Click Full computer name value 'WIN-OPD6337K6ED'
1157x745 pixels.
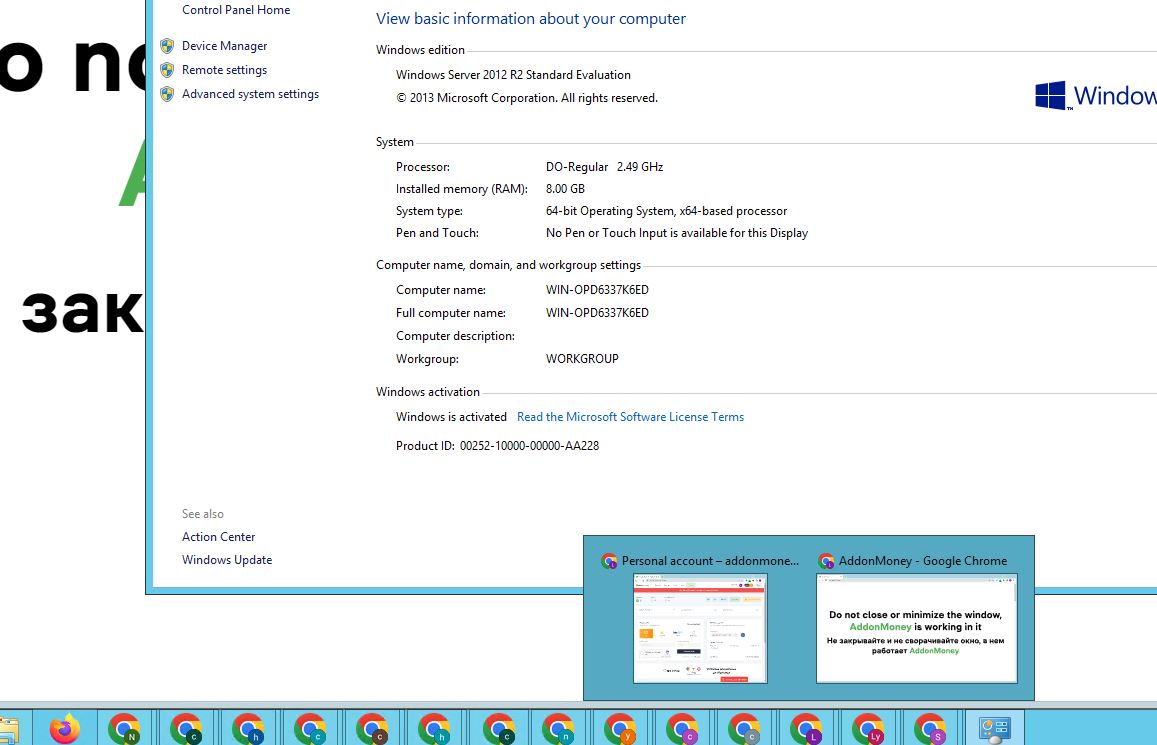597,313
